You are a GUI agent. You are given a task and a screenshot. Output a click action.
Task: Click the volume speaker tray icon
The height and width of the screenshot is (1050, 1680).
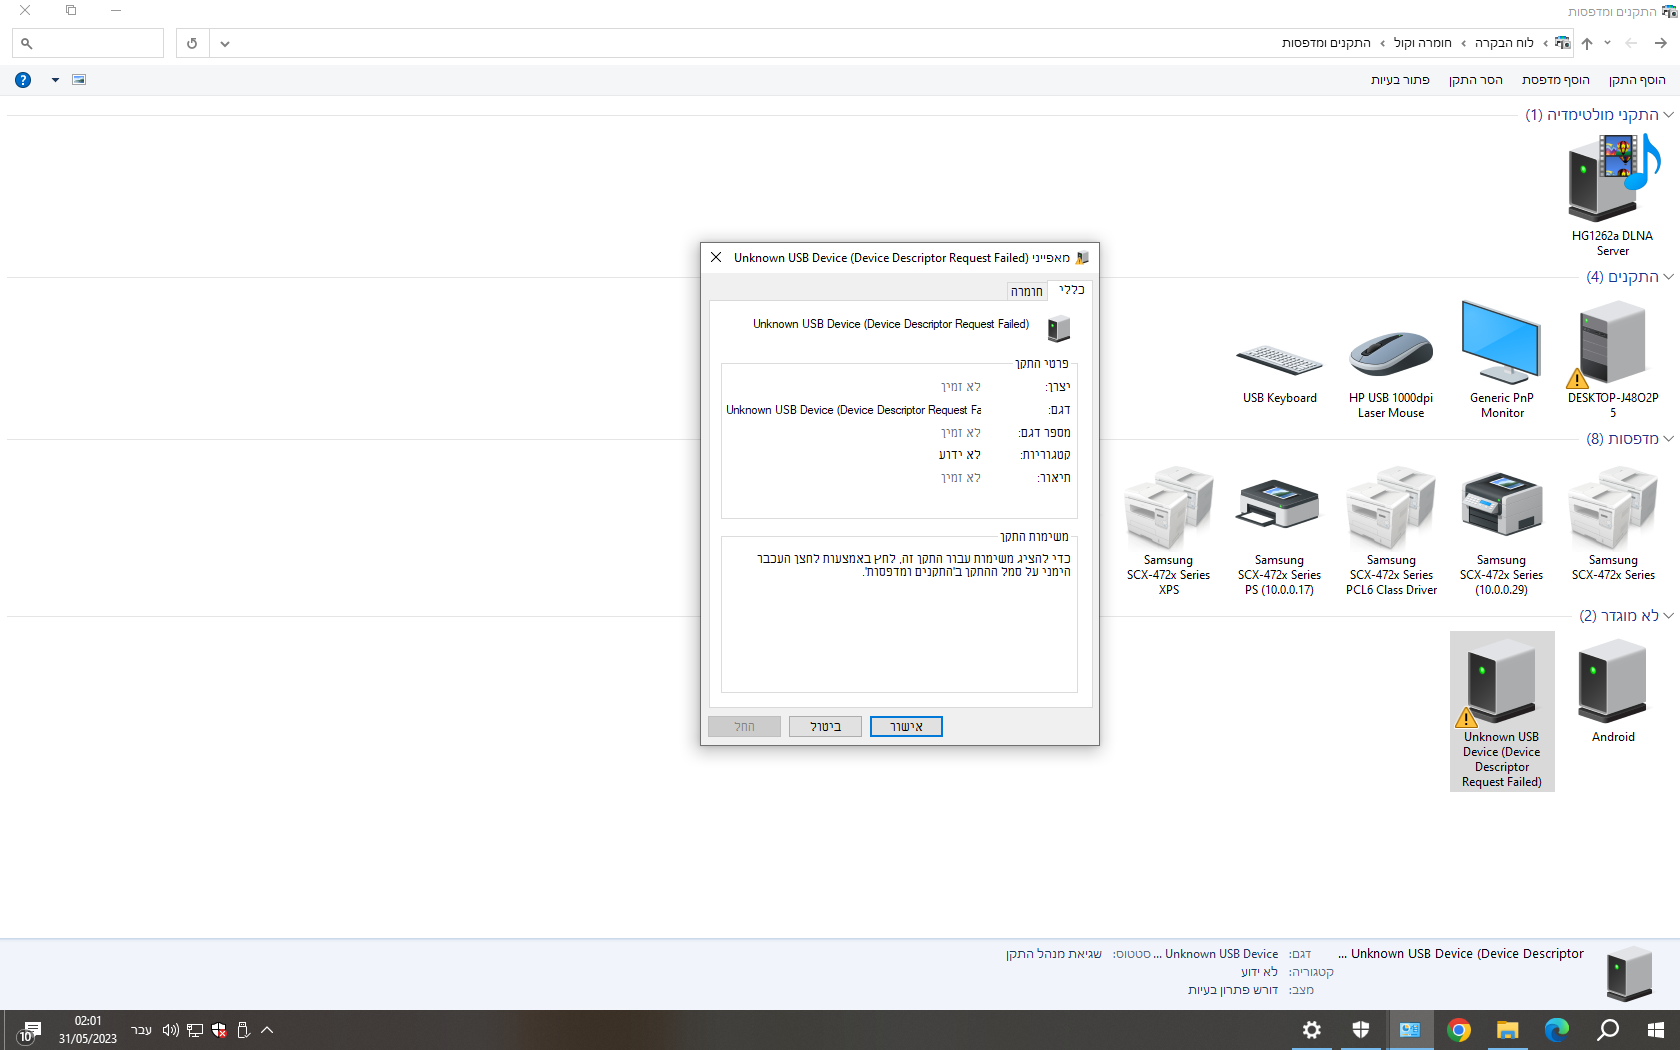171,1030
